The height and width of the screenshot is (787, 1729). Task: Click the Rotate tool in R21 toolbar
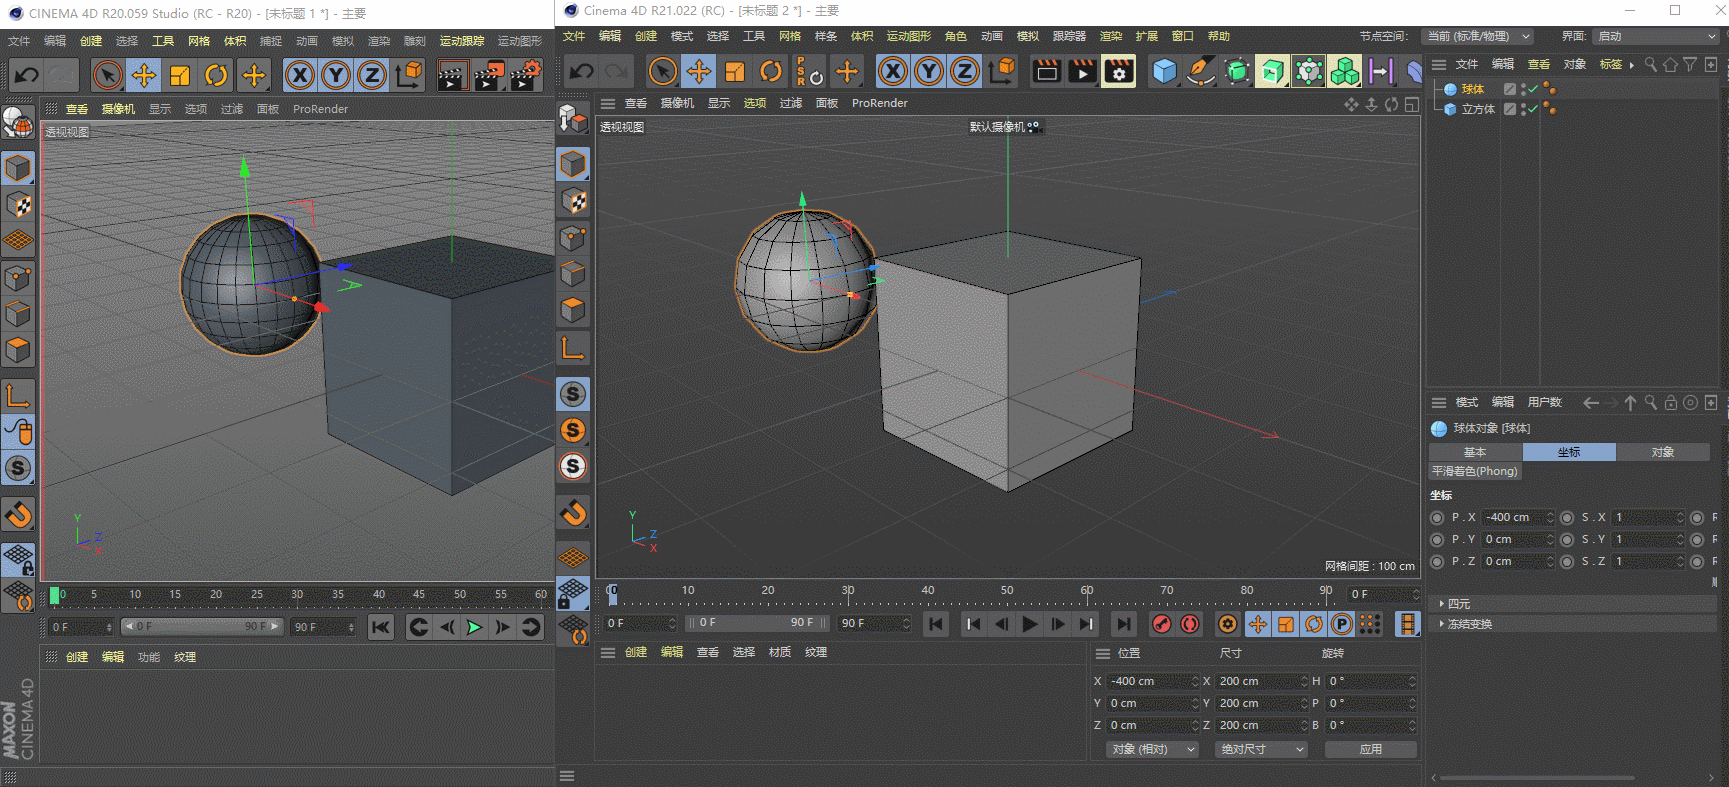(770, 71)
